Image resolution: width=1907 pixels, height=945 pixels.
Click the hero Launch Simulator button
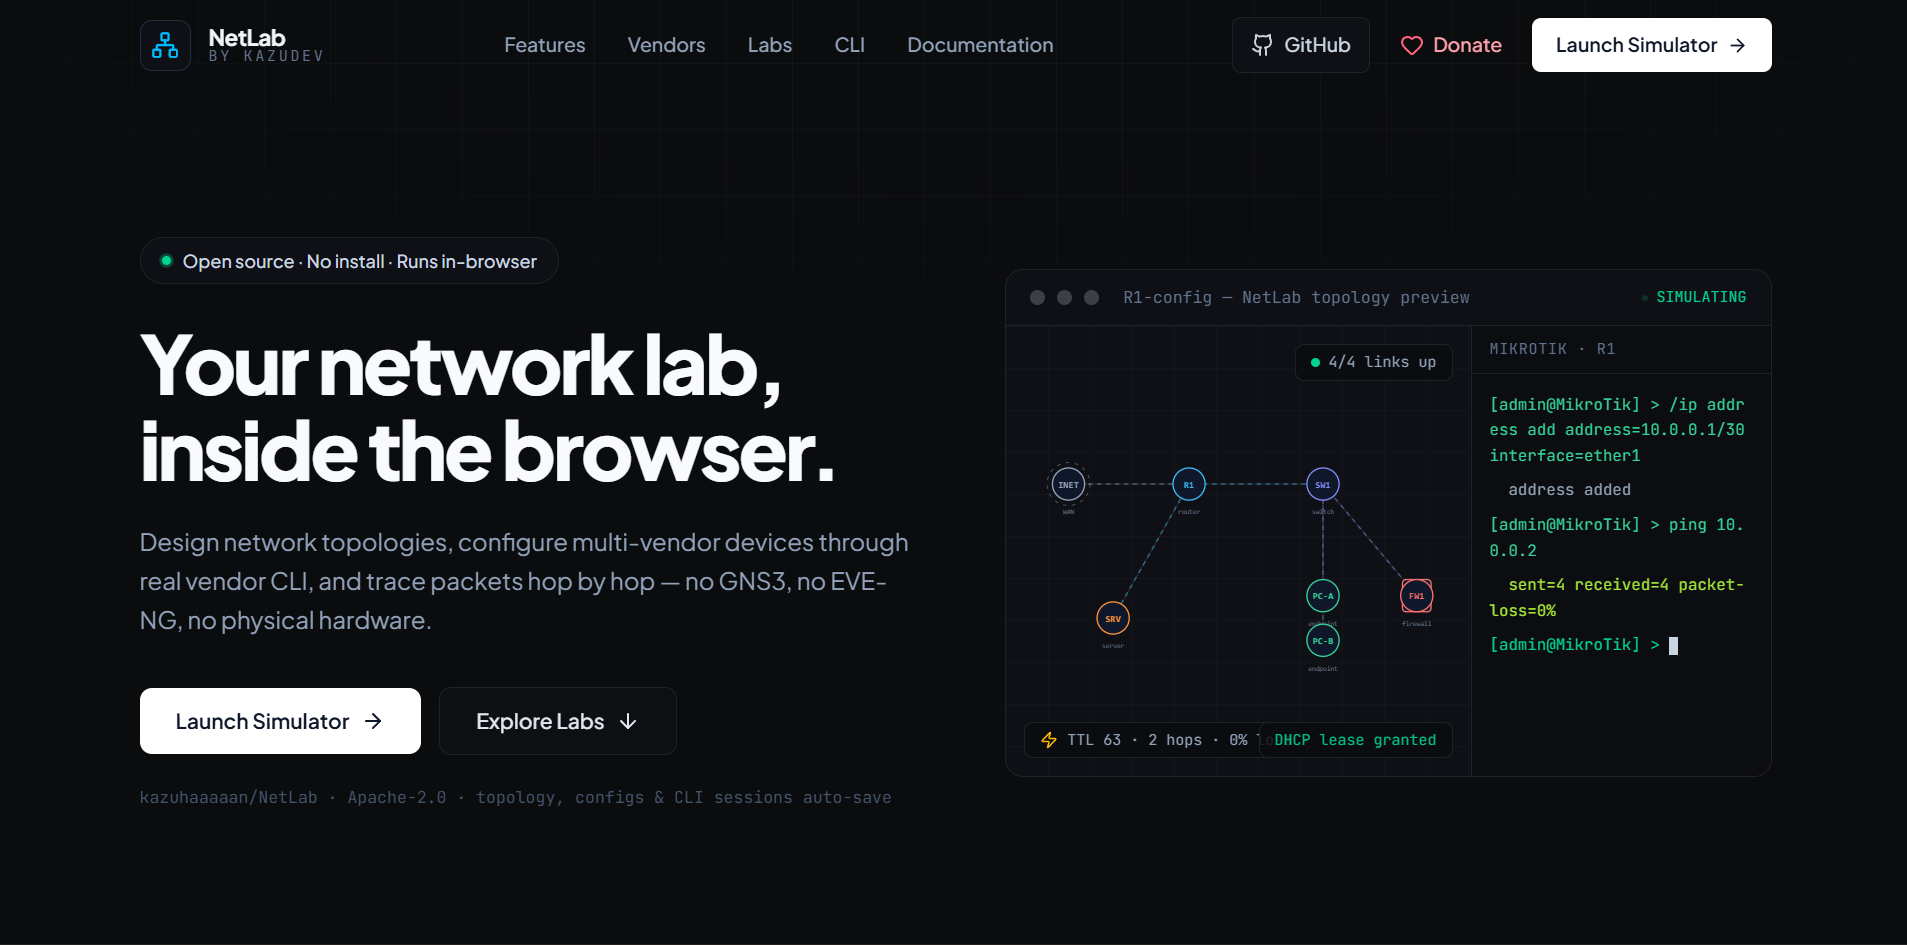pyautogui.click(x=280, y=721)
